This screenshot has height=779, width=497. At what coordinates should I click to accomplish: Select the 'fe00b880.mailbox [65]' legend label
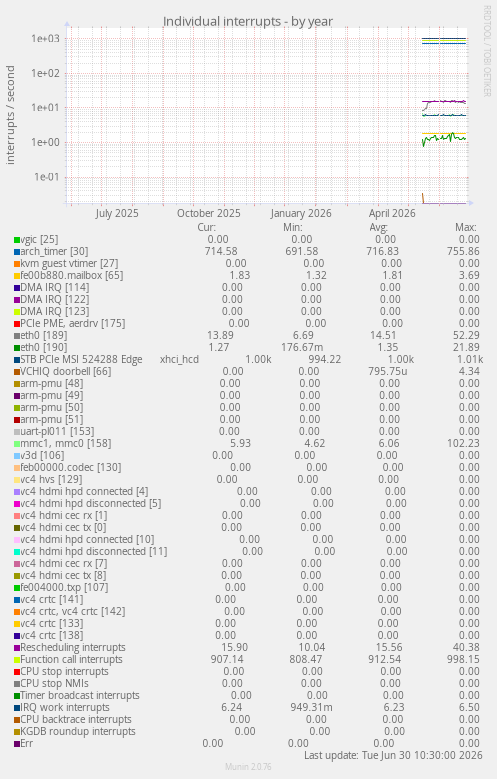point(72,275)
